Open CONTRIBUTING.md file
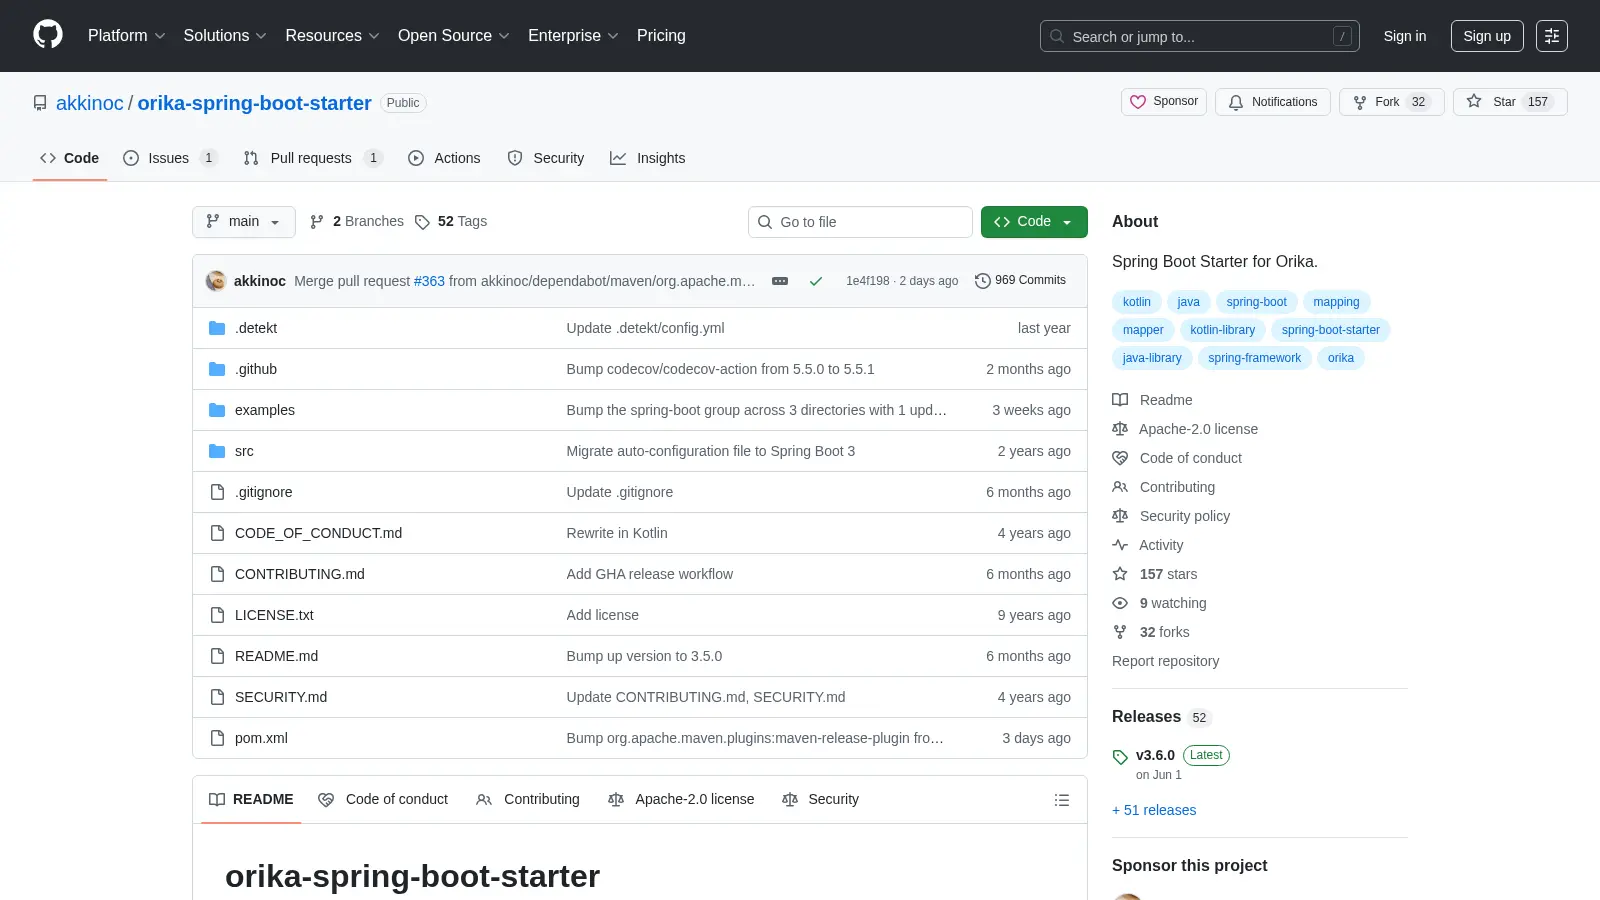 300,574
